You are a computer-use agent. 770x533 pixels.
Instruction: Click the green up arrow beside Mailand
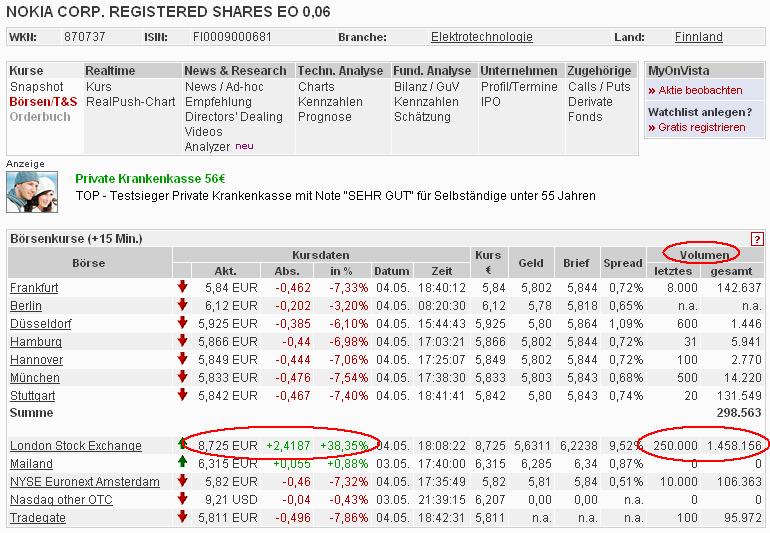182,463
